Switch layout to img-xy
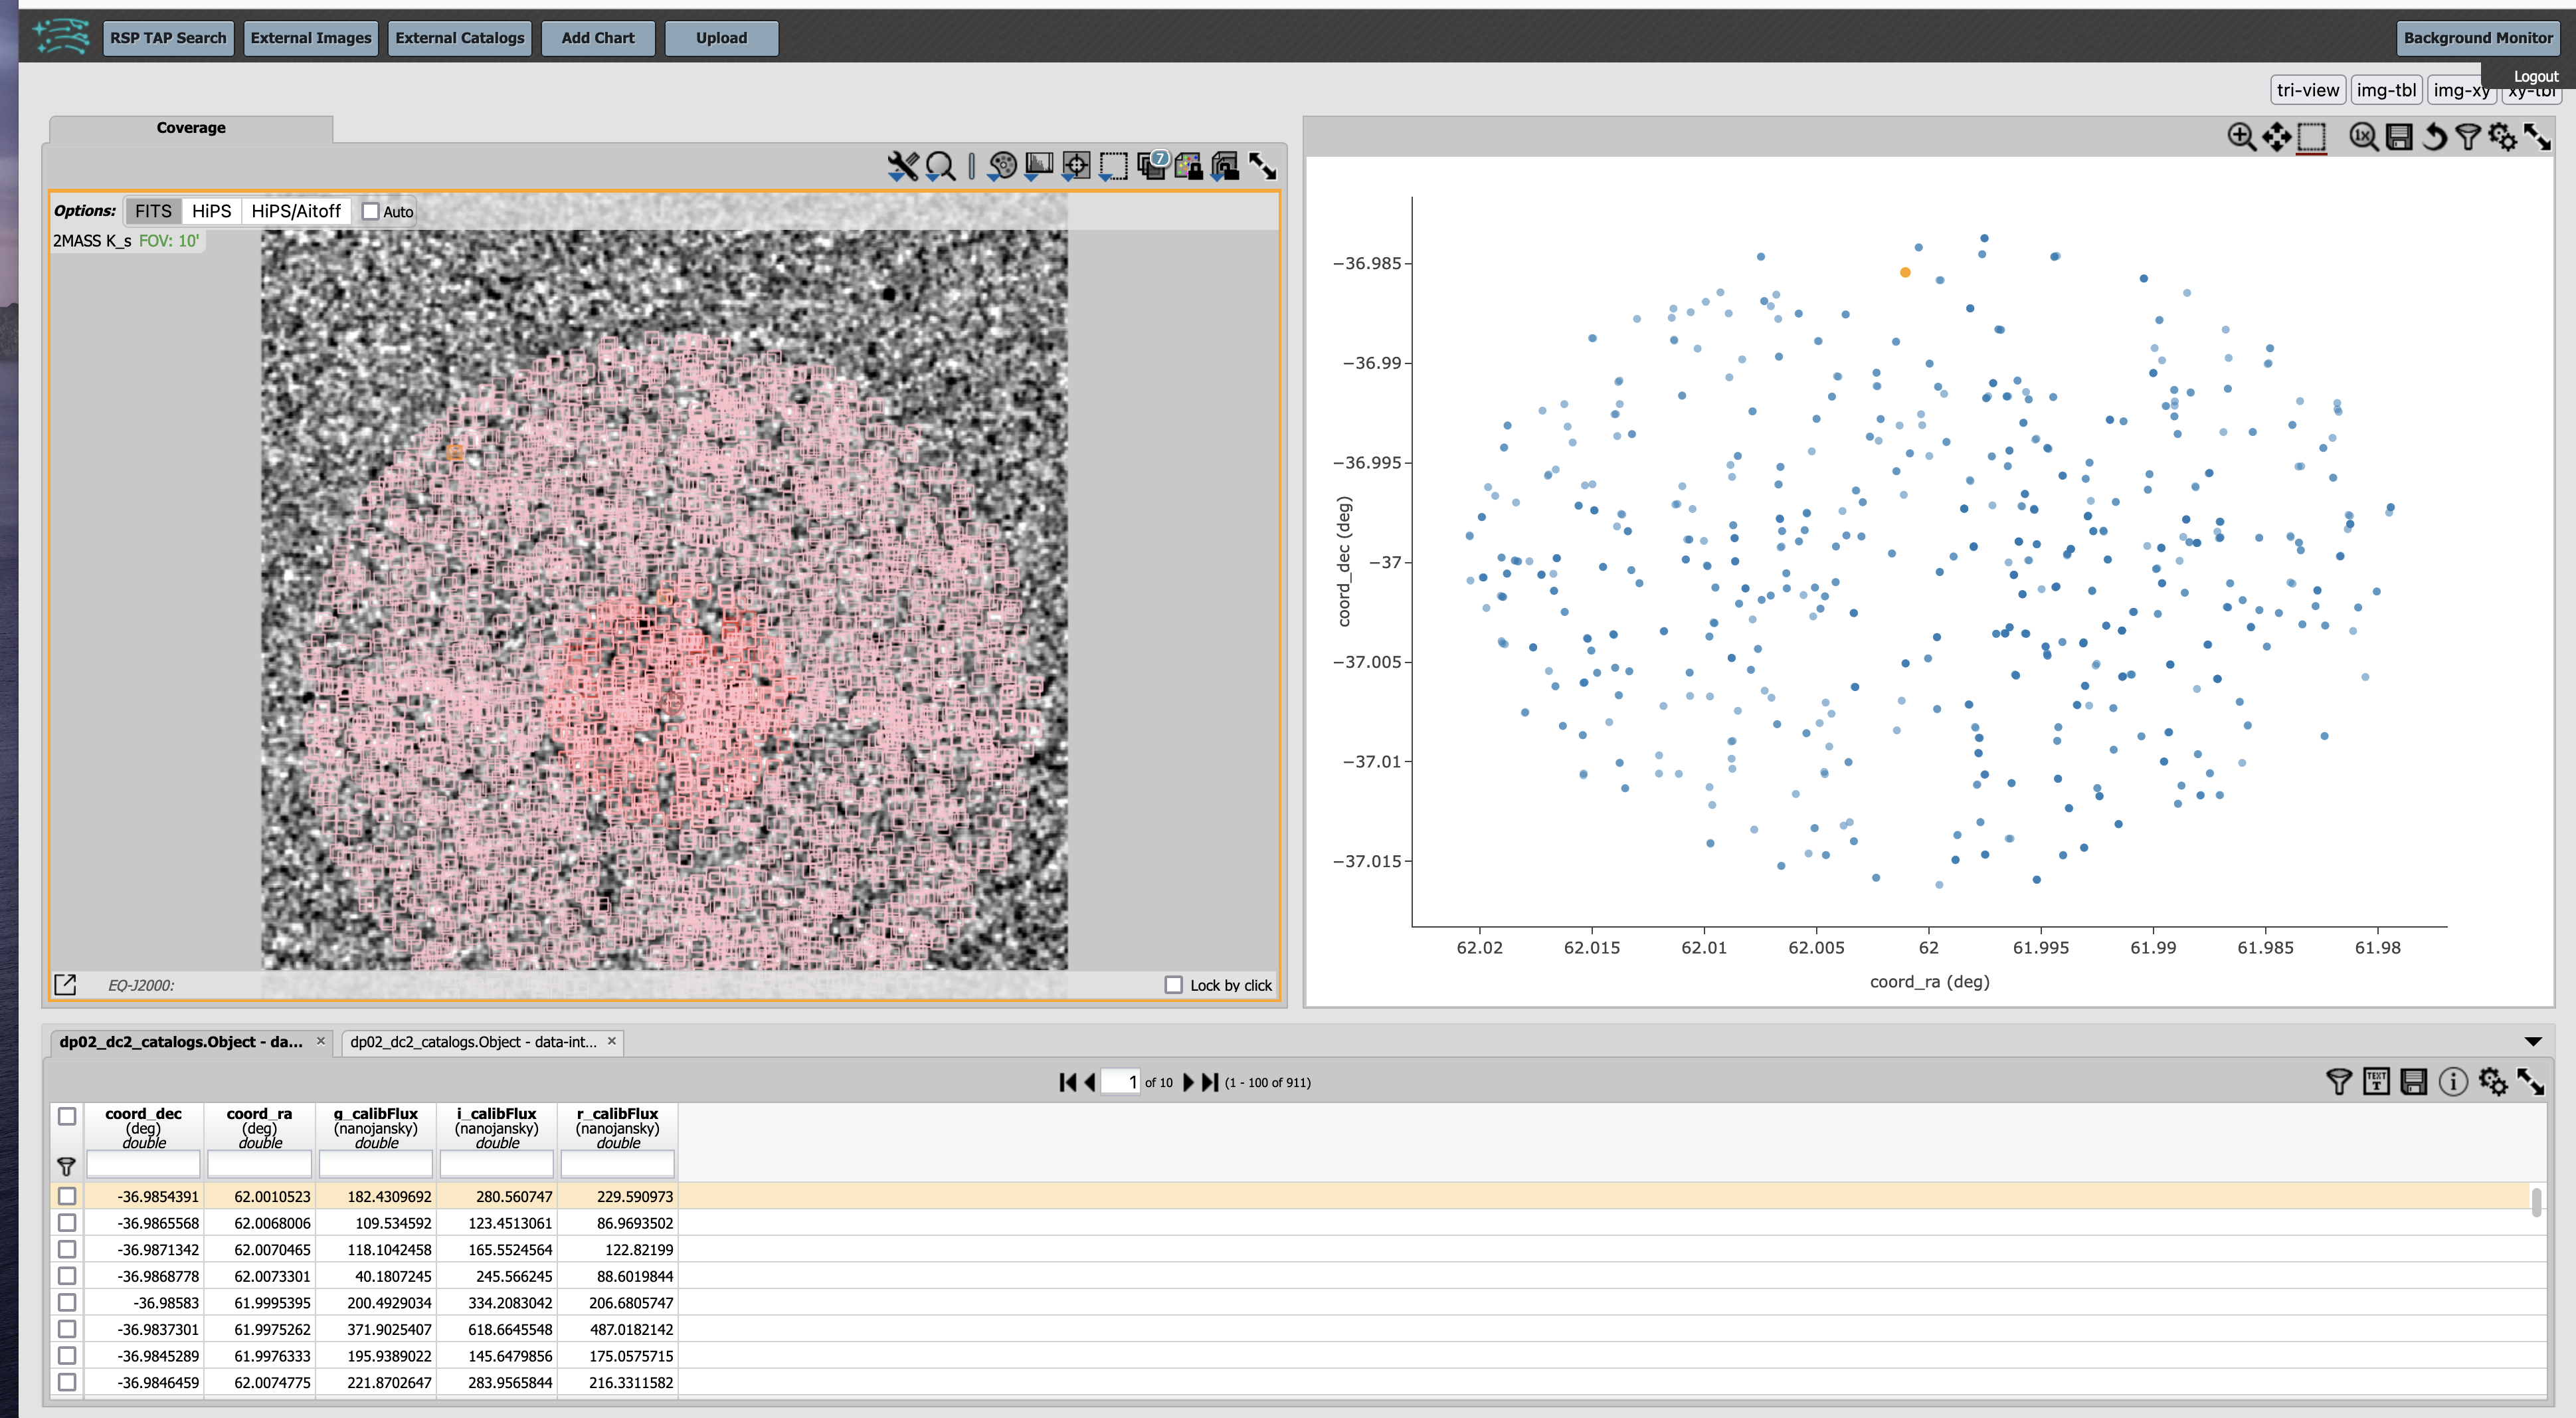This screenshot has height=1418, width=2576. (2461, 90)
